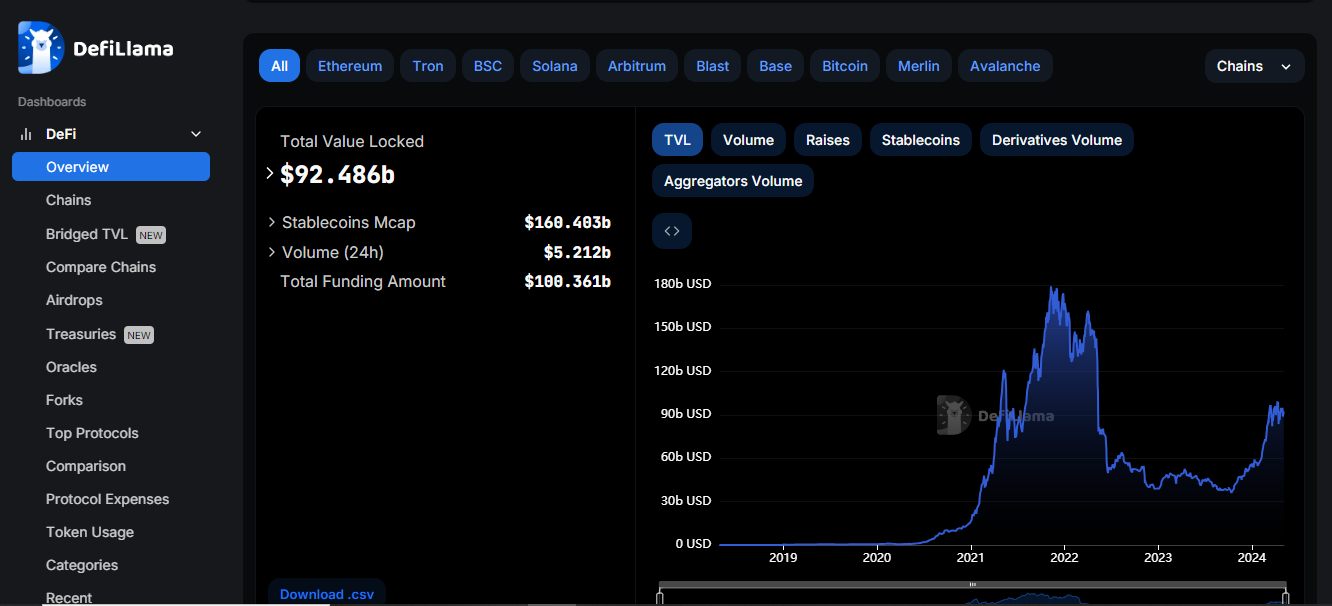
Task: Filter by Solana chain
Action: pyautogui.click(x=555, y=66)
